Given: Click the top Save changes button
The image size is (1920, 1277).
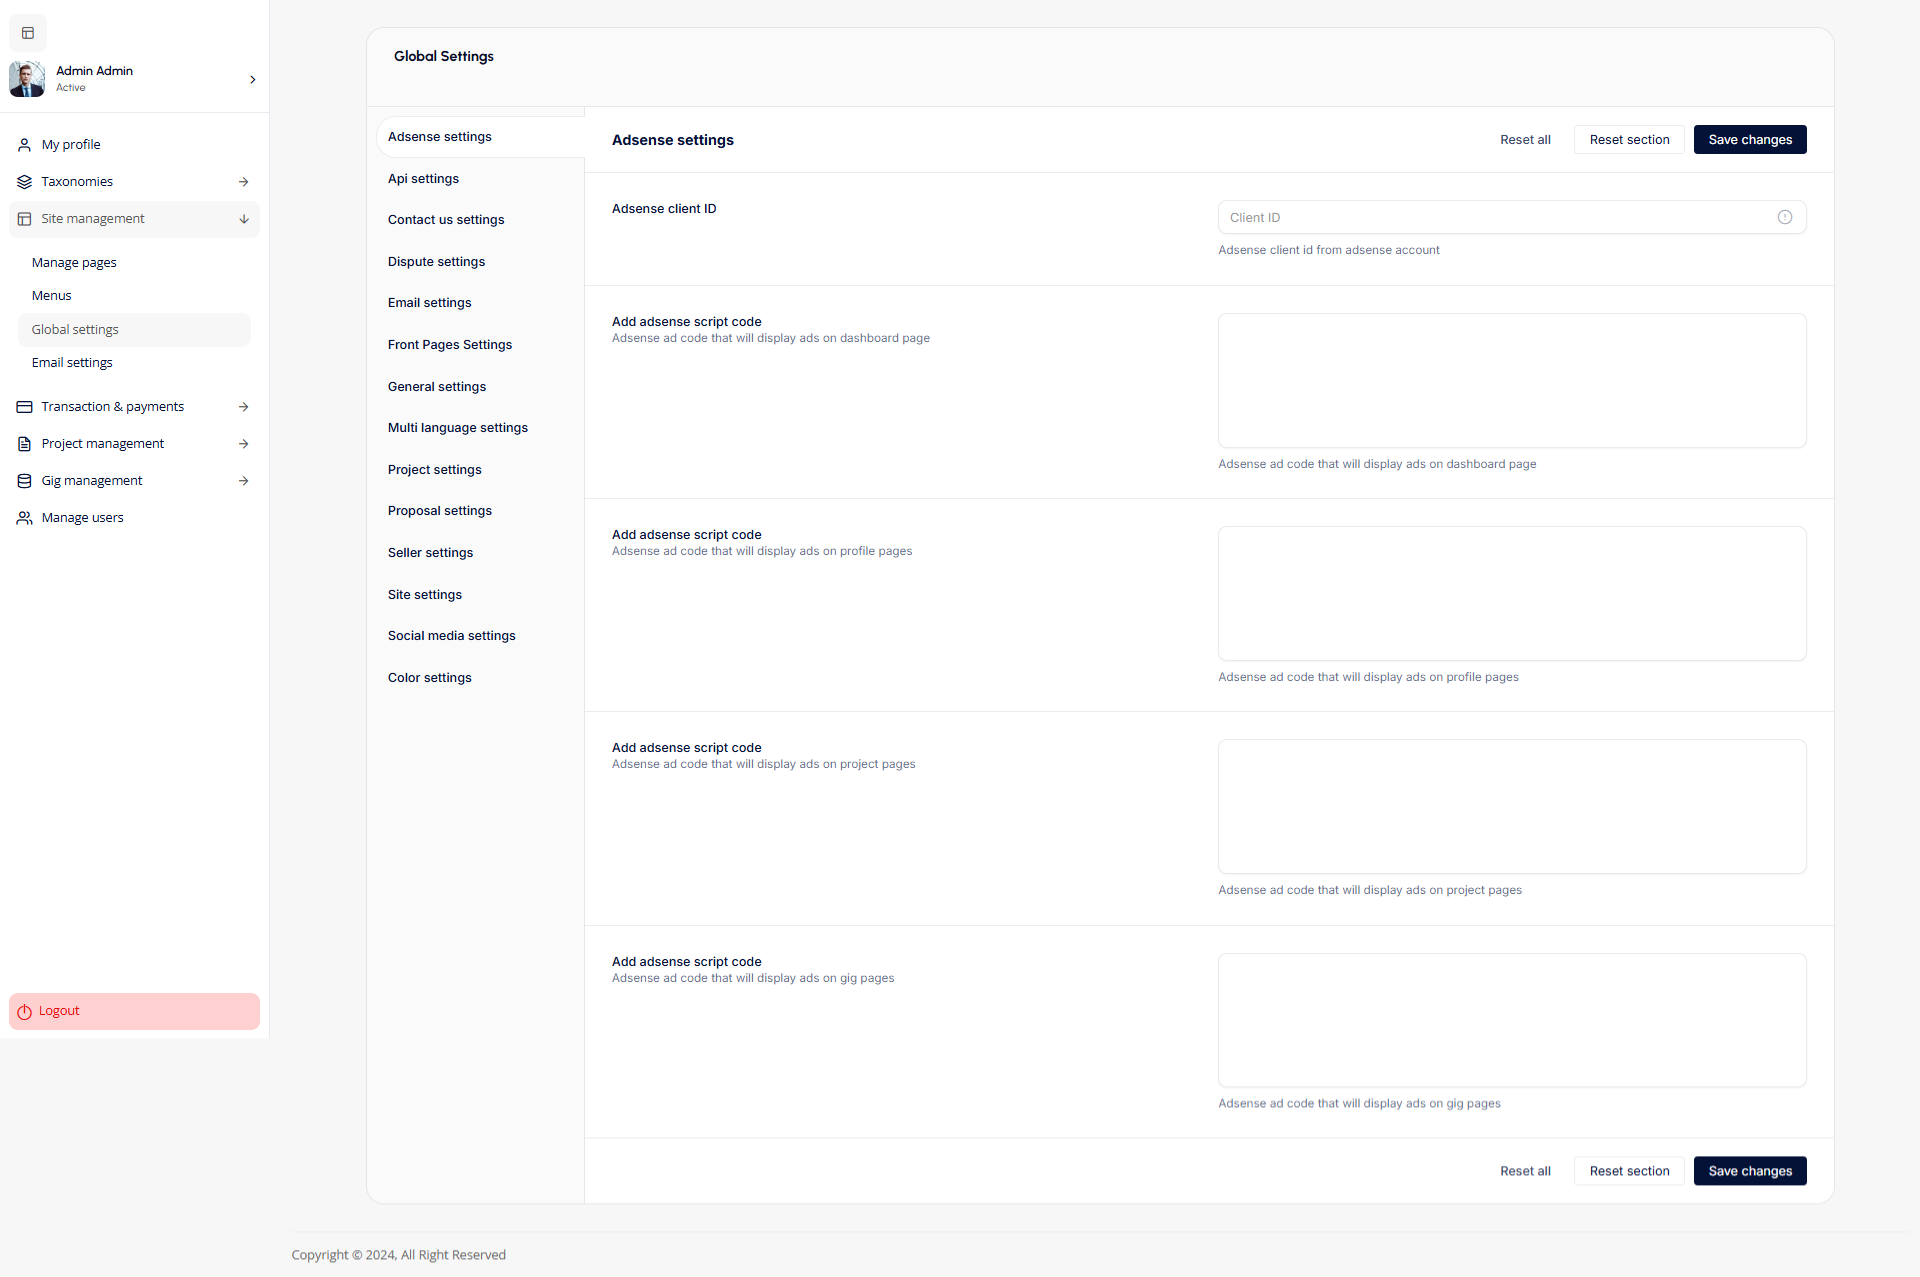Looking at the screenshot, I should 1749,140.
